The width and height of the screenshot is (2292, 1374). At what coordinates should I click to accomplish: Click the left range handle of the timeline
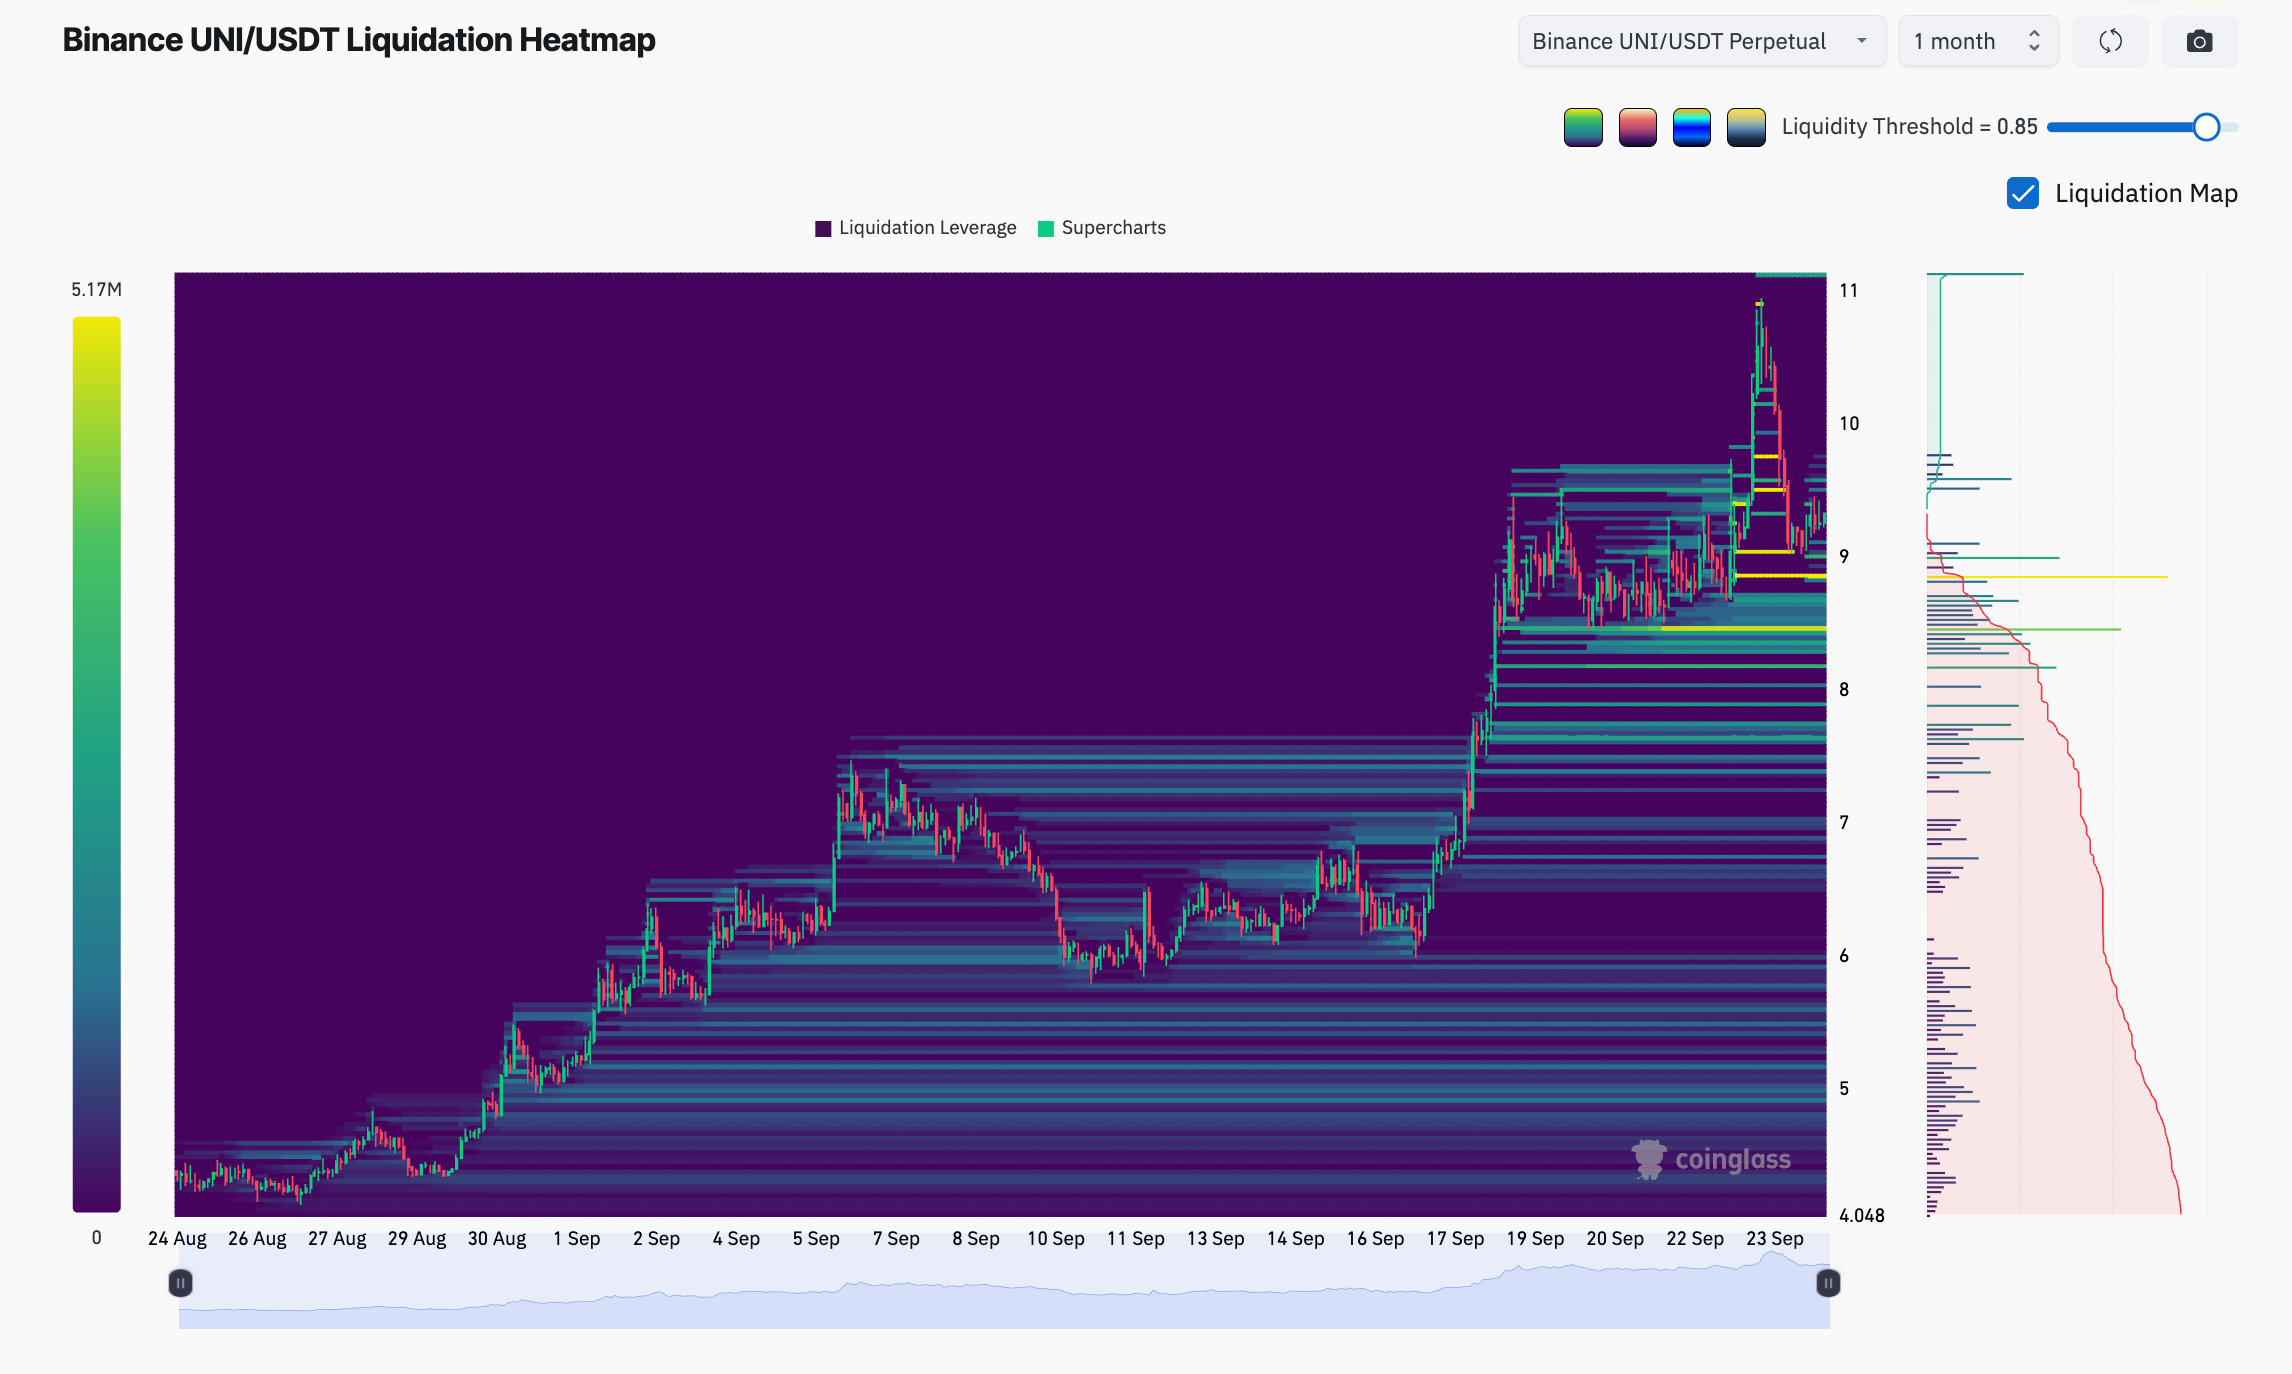180,1283
